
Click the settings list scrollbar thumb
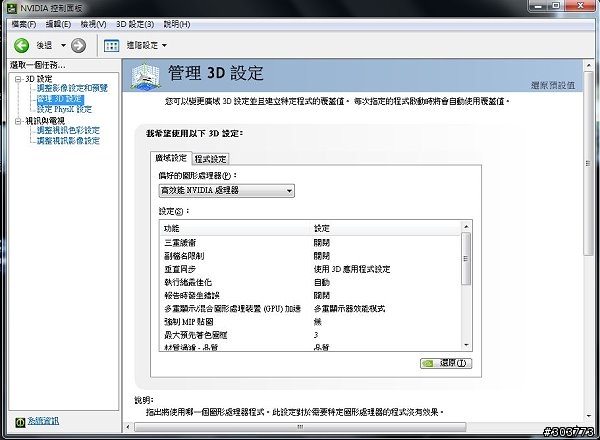[466, 259]
